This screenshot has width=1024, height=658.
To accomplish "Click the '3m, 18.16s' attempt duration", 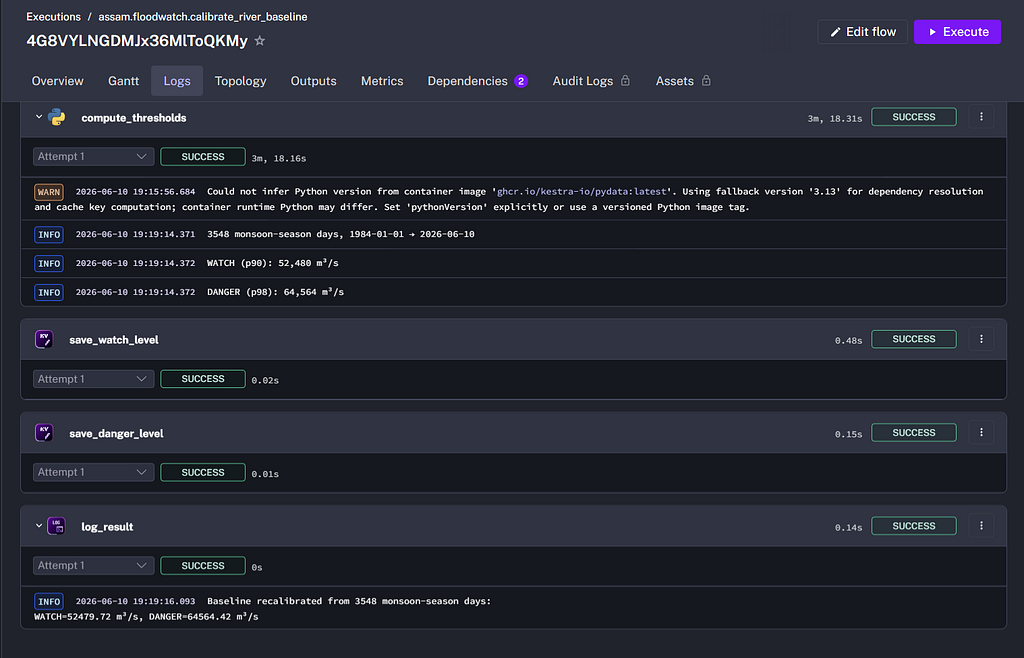I will coord(279,158).
